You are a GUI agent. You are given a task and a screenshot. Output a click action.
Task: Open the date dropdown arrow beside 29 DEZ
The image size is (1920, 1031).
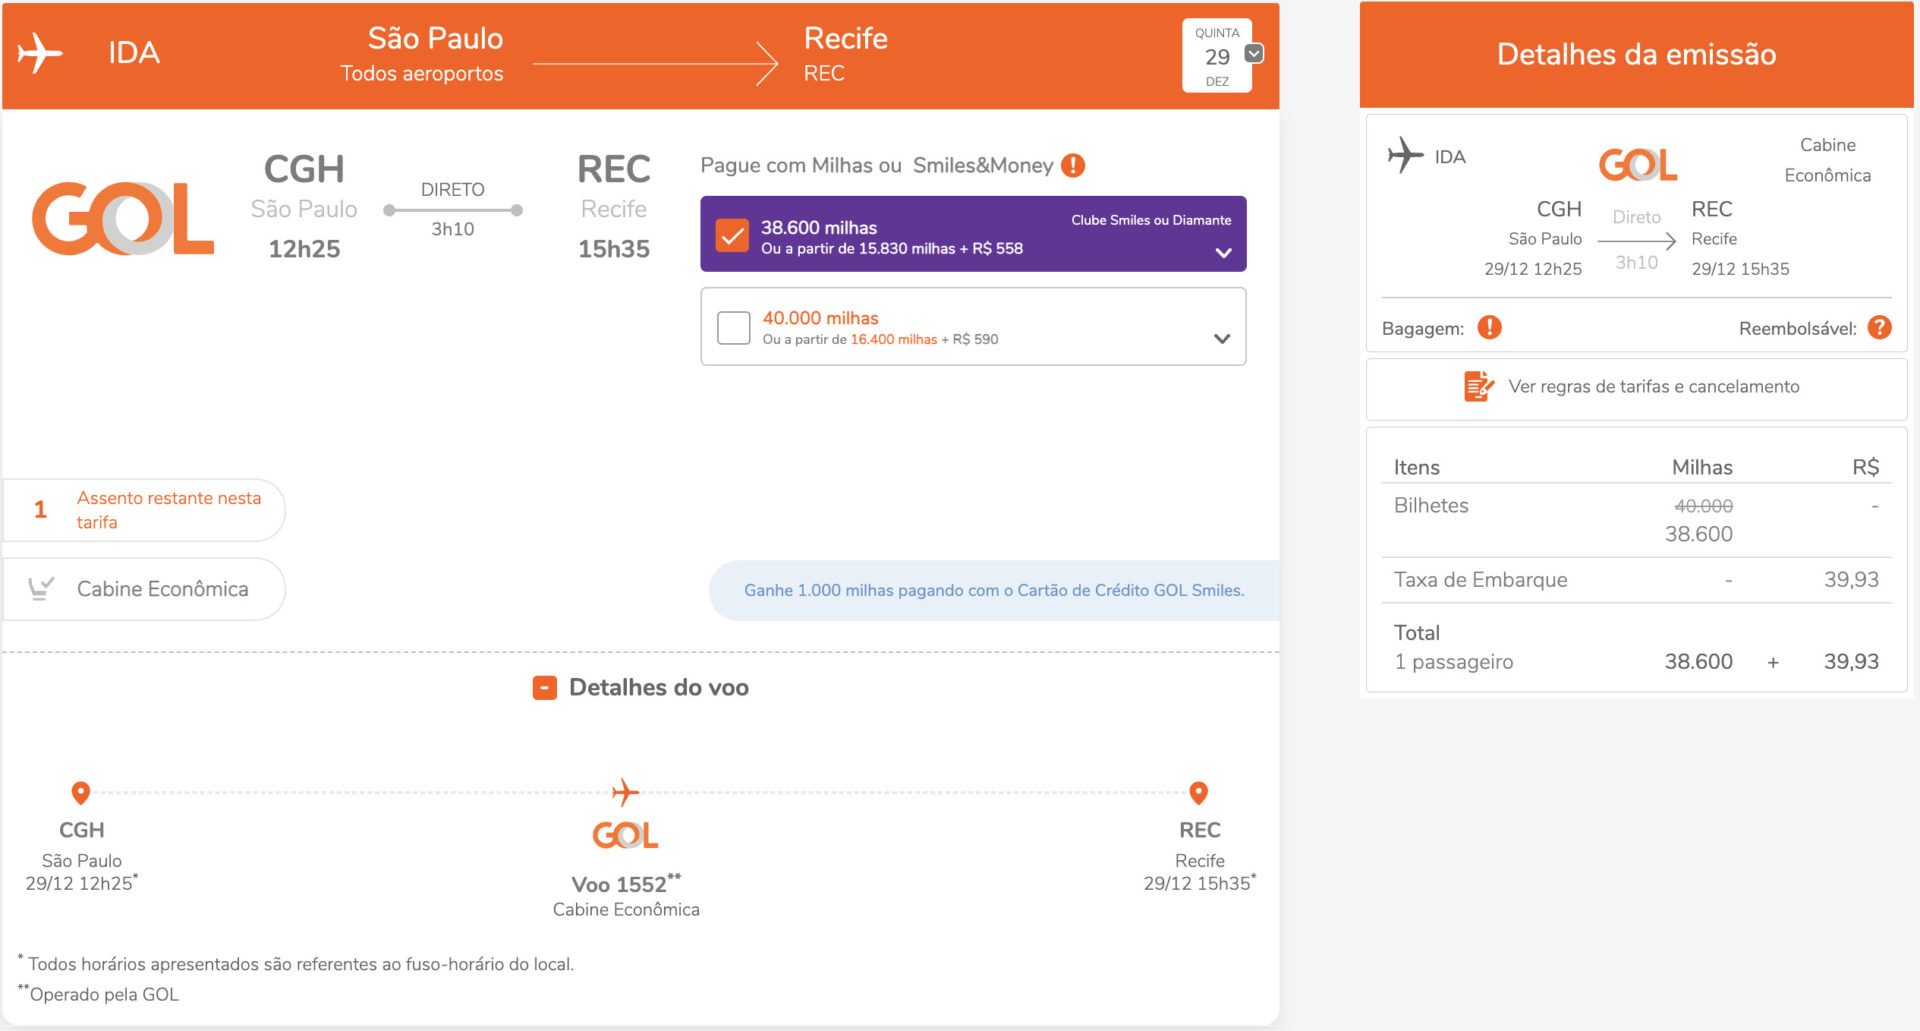pos(1254,54)
